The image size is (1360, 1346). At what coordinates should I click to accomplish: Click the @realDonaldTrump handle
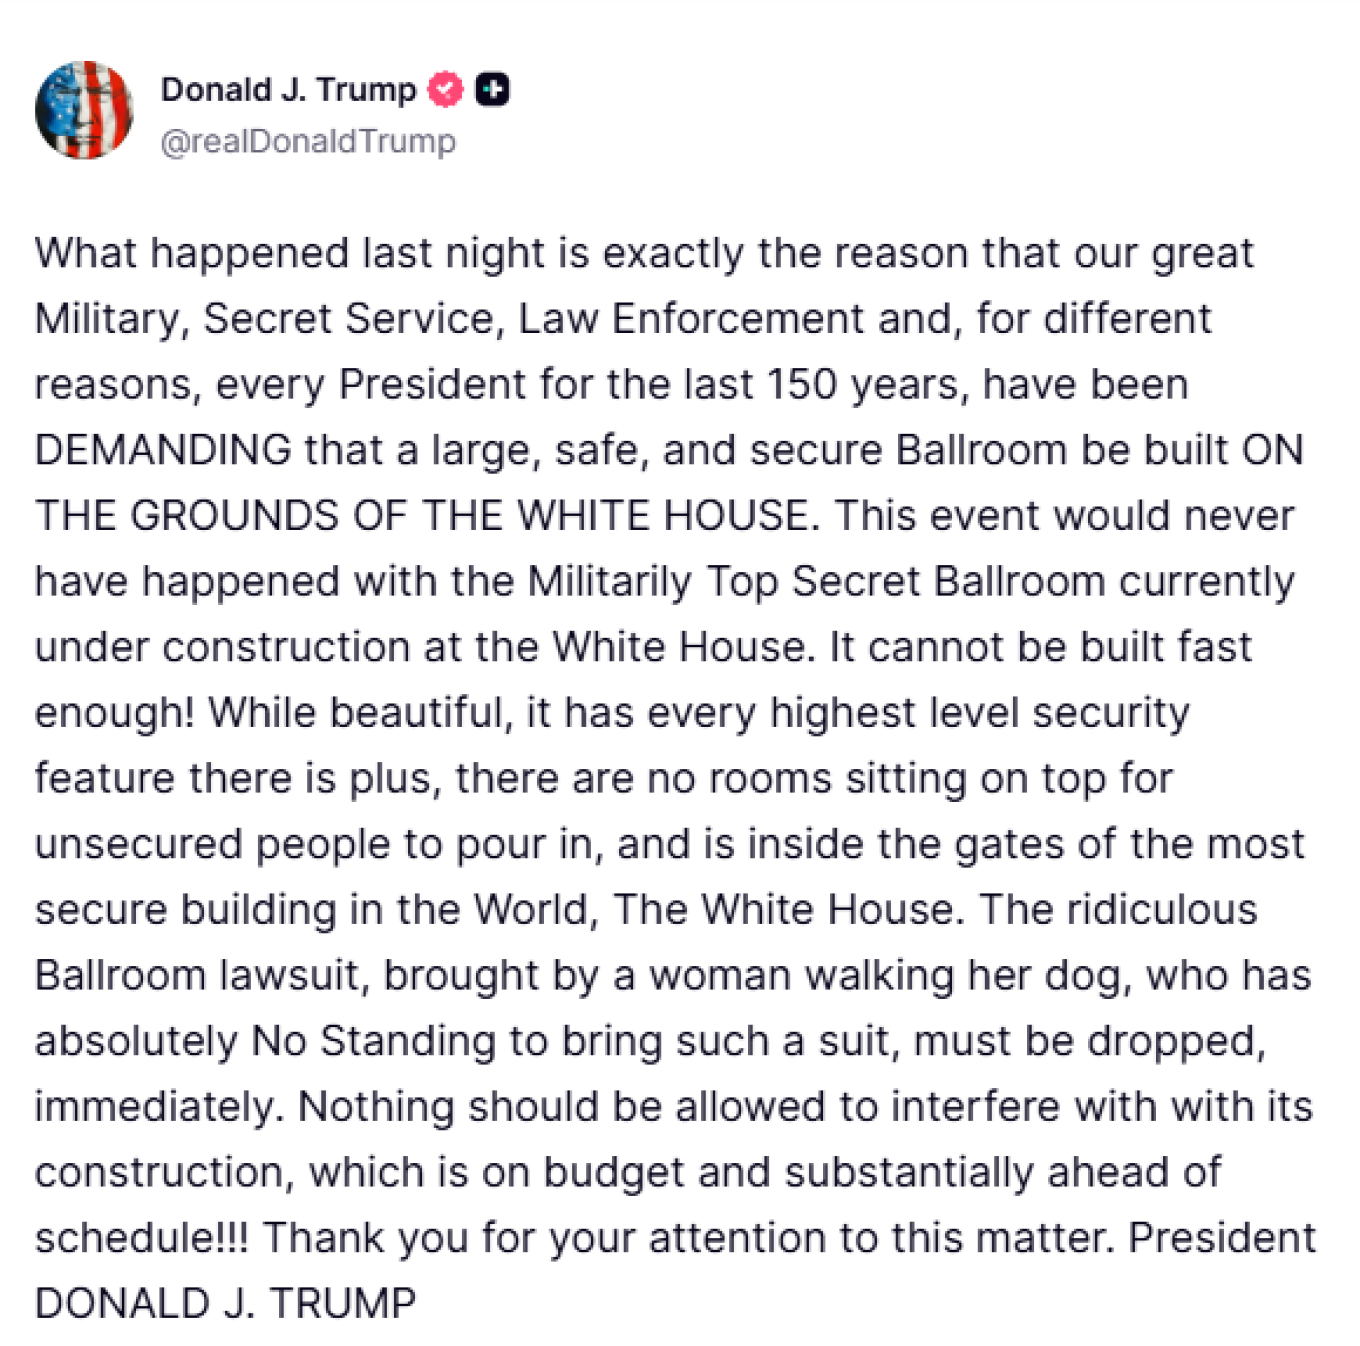coord(308,142)
